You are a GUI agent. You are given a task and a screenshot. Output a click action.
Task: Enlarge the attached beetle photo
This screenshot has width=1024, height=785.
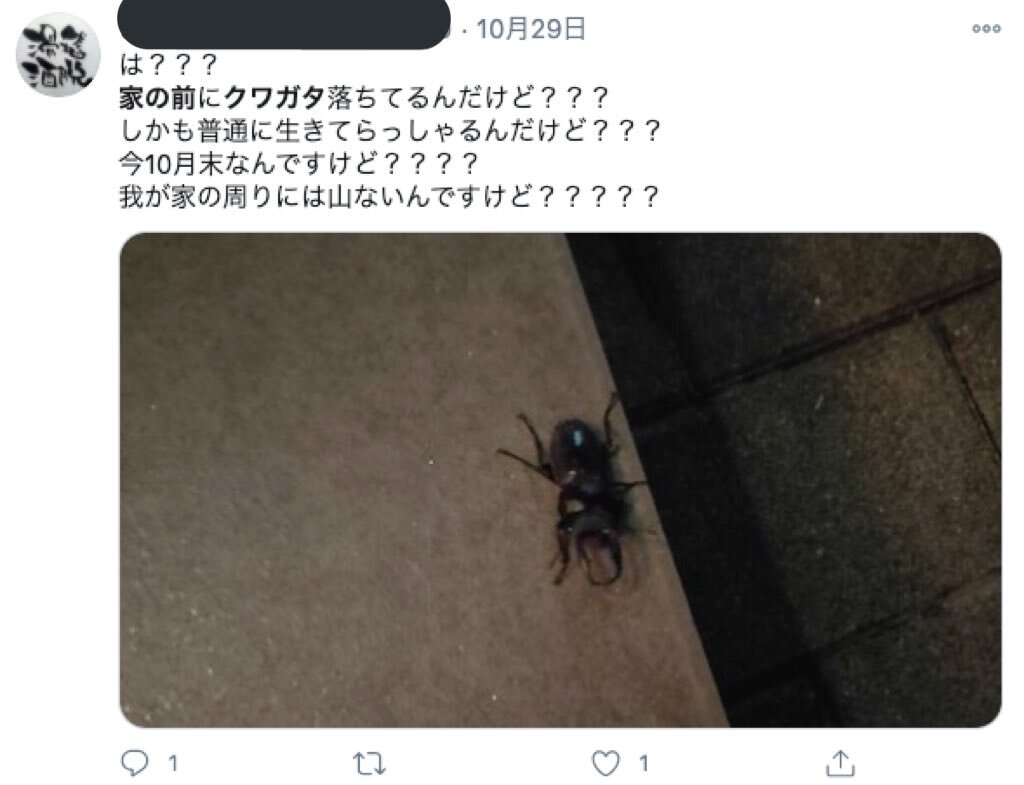[560, 480]
